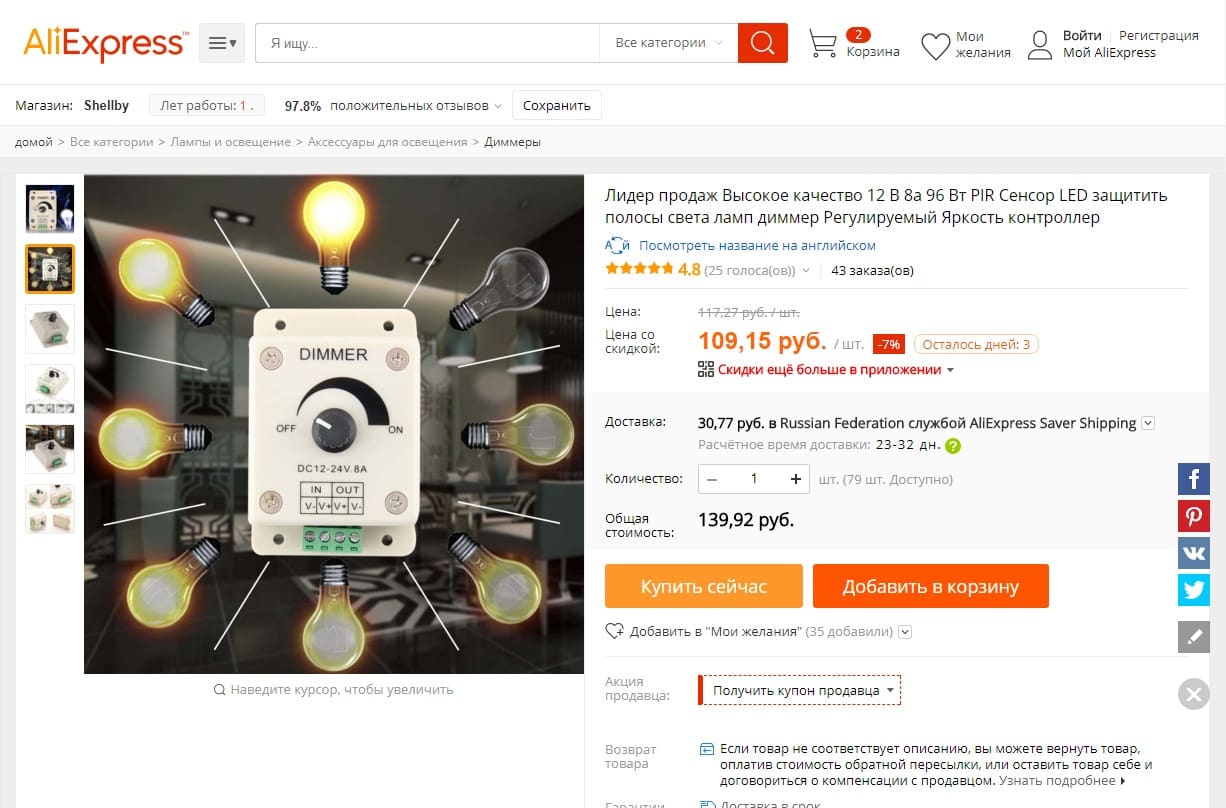Select the first product thumbnail image
The height and width of the screenshot is (808, 1226).
pyautogui.click(x=50, y=208)
